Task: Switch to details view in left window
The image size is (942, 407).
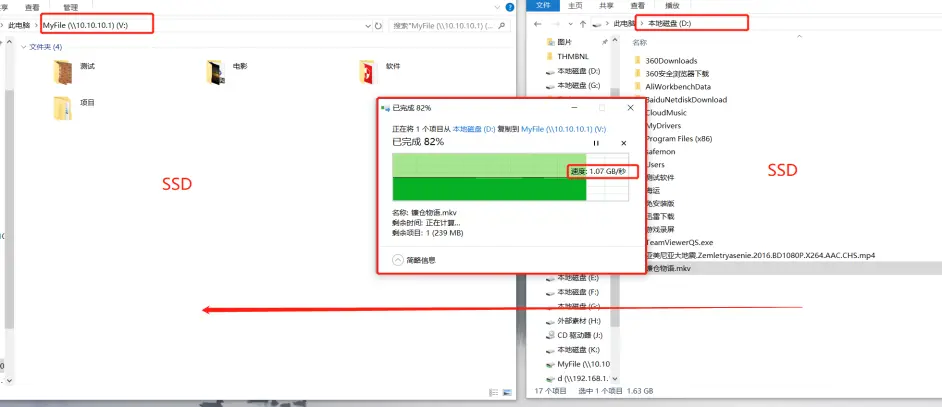Action: [x=493, y=394]
